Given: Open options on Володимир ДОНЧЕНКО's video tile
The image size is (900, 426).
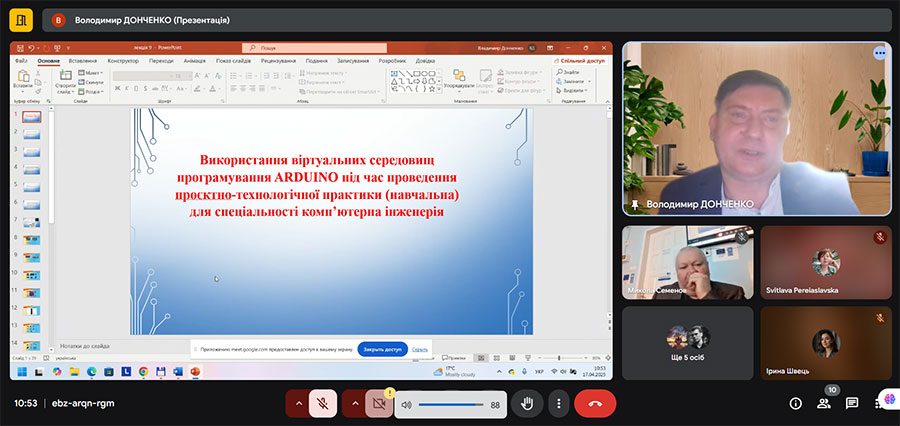Looking at the screenshot, I should pos(880,53).
